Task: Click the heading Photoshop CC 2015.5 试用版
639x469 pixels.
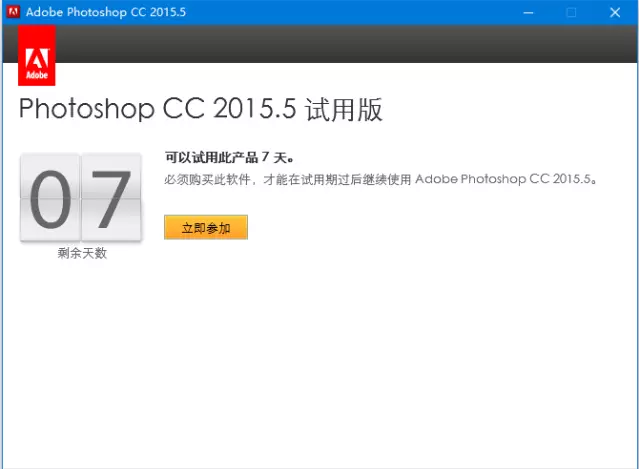Action: 201,109
